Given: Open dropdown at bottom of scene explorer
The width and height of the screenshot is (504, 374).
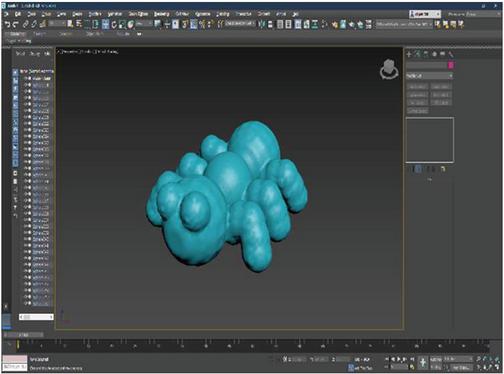Looking at the screenshot, I should [36, 317].
